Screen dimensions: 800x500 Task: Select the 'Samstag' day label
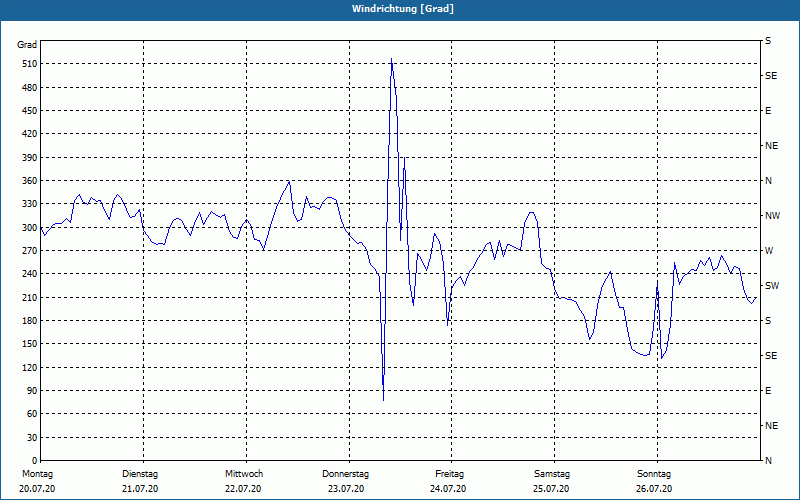[x=552, y=474]
